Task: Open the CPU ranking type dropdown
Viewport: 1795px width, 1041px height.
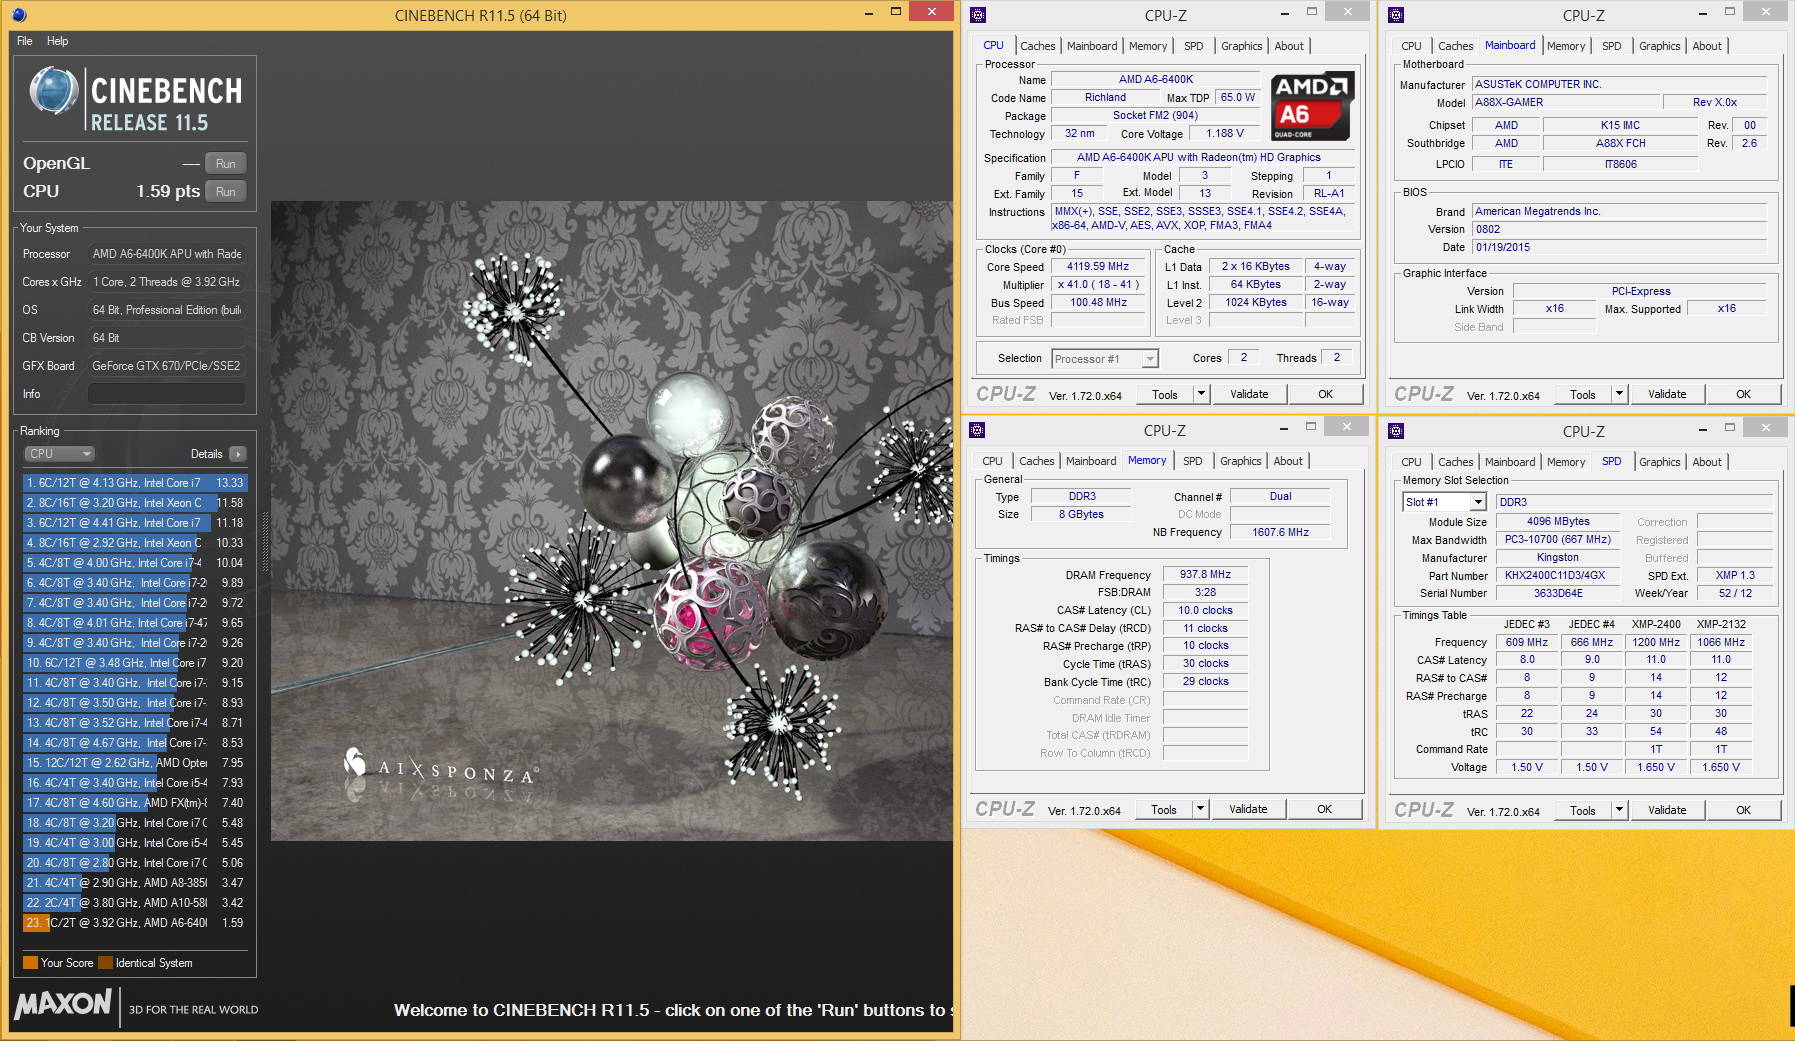Action: [x=59, y=454]
